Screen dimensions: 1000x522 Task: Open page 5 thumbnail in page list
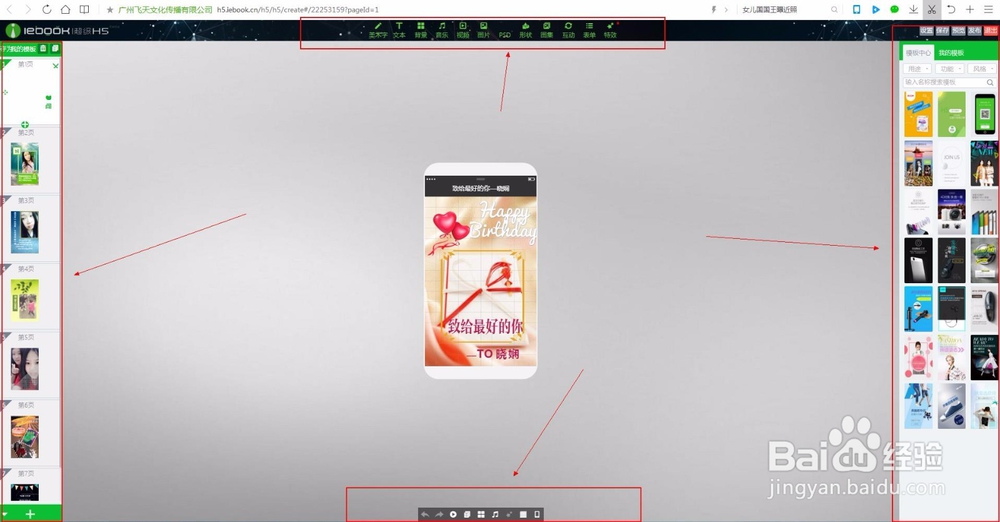[25, 369]
